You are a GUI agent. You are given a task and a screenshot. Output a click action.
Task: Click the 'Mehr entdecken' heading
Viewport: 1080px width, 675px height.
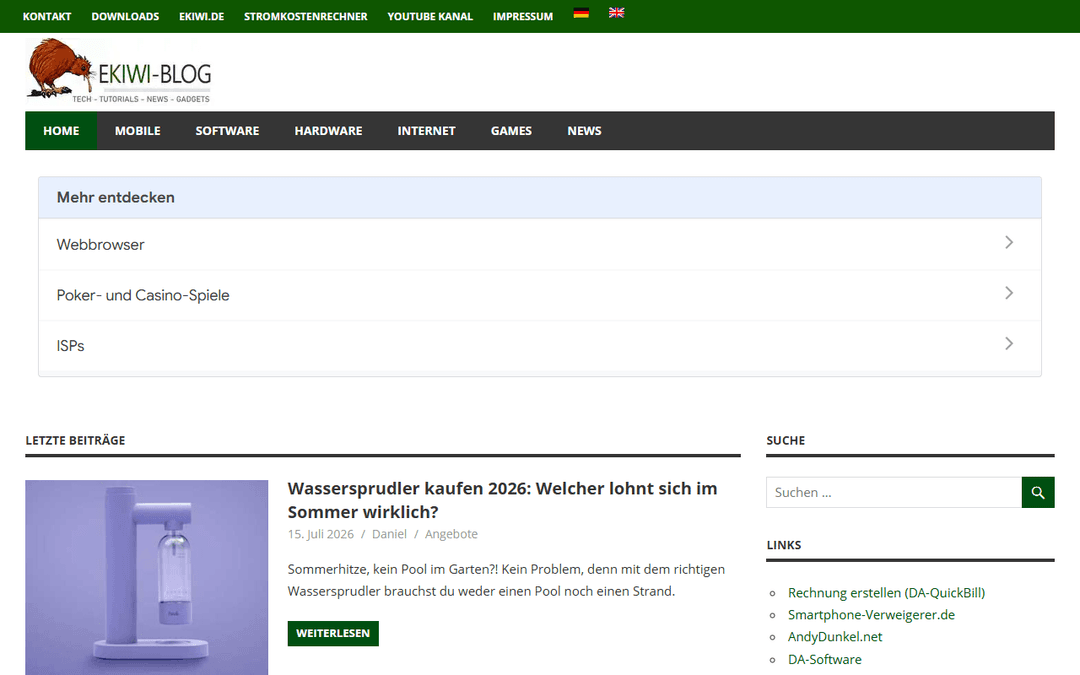pyautogui.click(x=116, y=198)
